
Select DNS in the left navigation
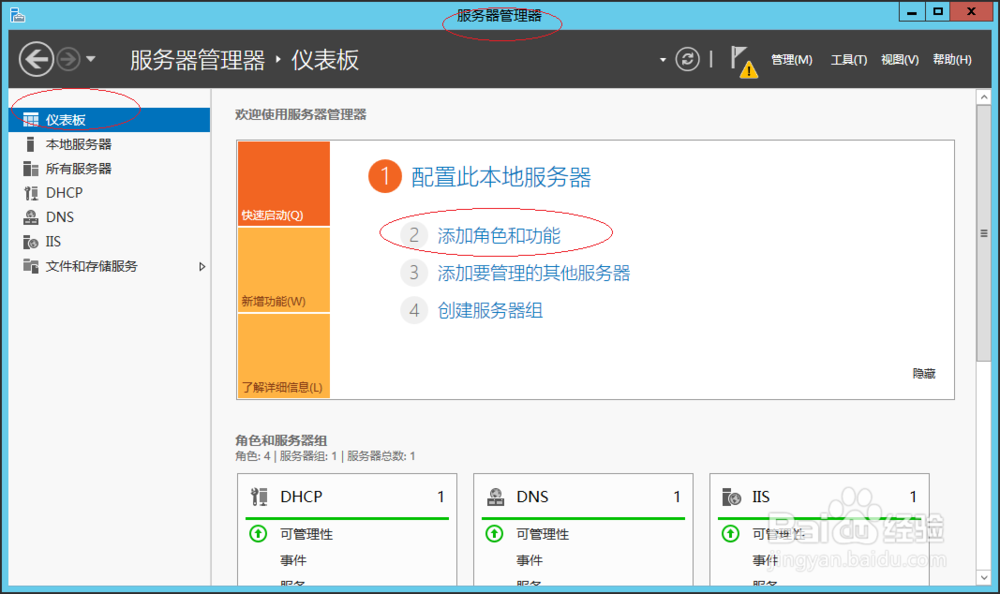point(59,217)
